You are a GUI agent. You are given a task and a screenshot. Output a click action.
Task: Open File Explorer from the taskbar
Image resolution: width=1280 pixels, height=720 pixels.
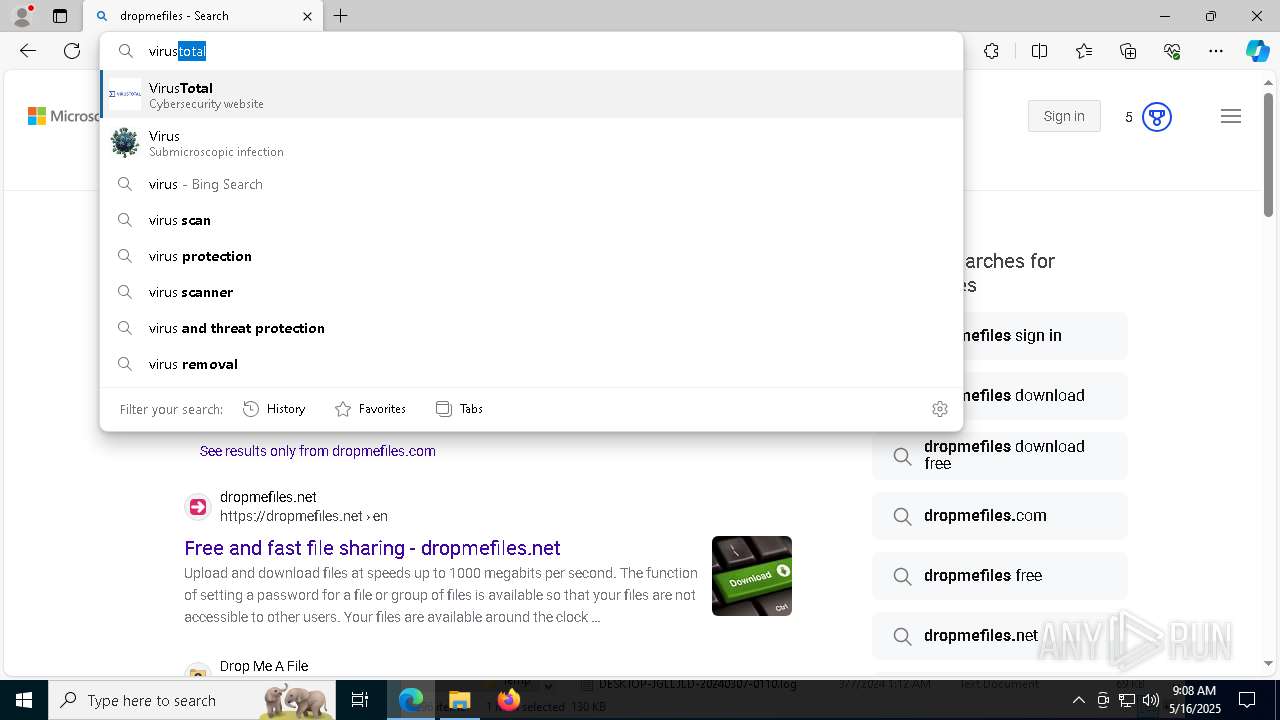(x=459, y=700)
